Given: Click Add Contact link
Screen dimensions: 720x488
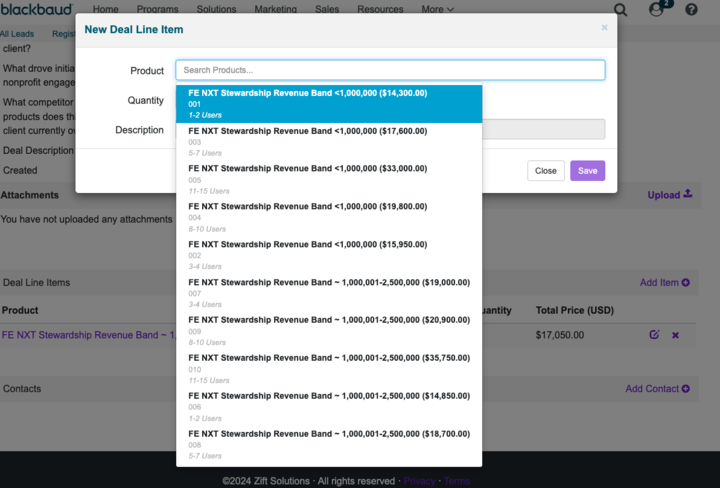Looking at the screenshot, I should [657, 388].
